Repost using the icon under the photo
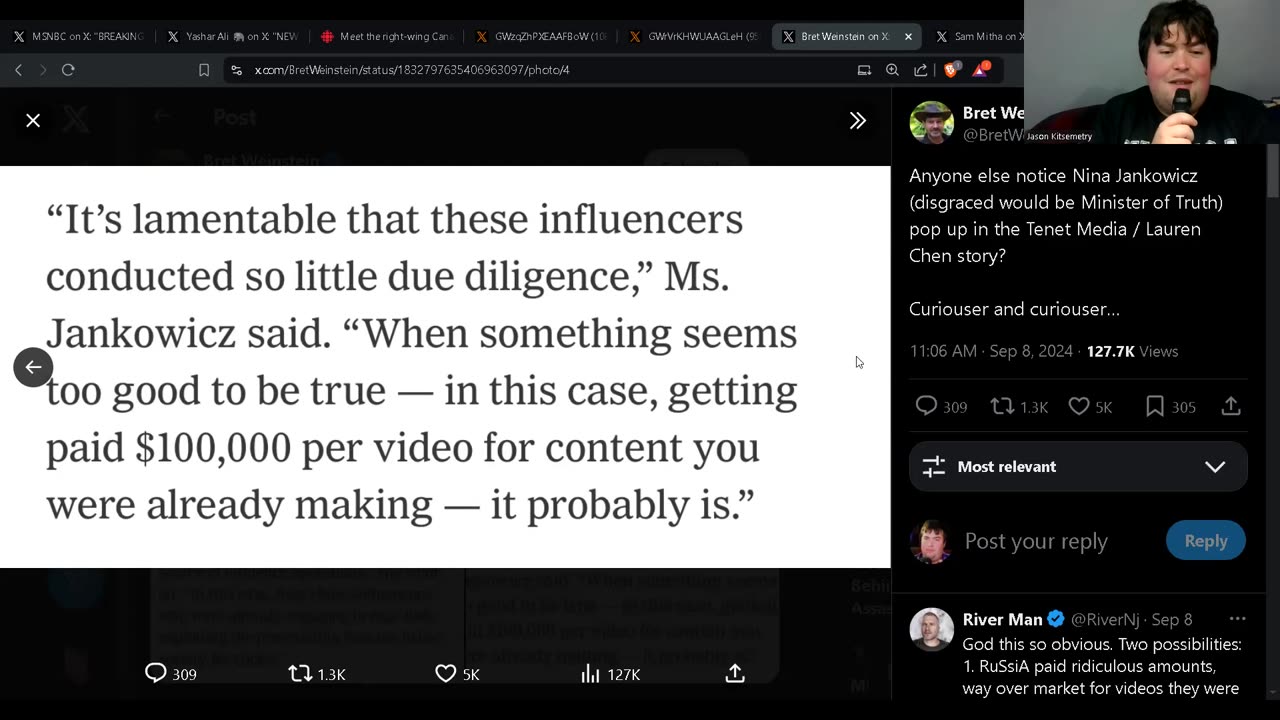1280x720 pixels. [x=300, y=674]
